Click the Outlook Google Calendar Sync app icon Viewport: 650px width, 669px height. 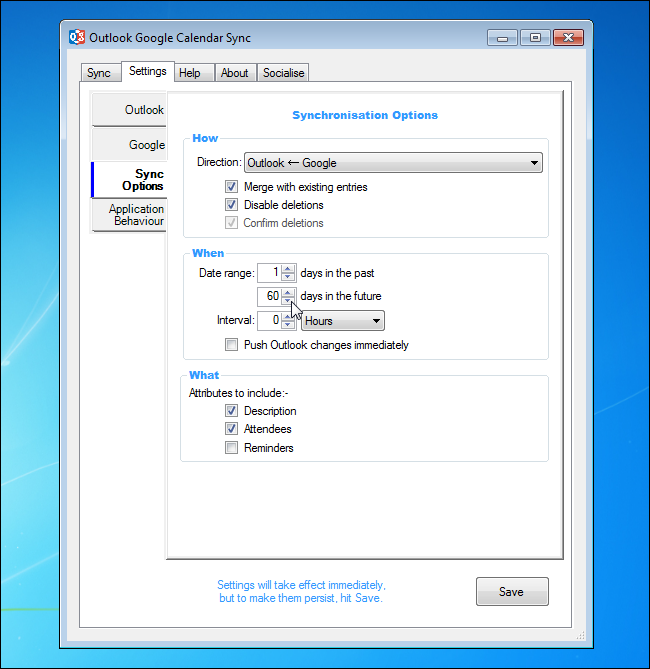click(77, 37)
